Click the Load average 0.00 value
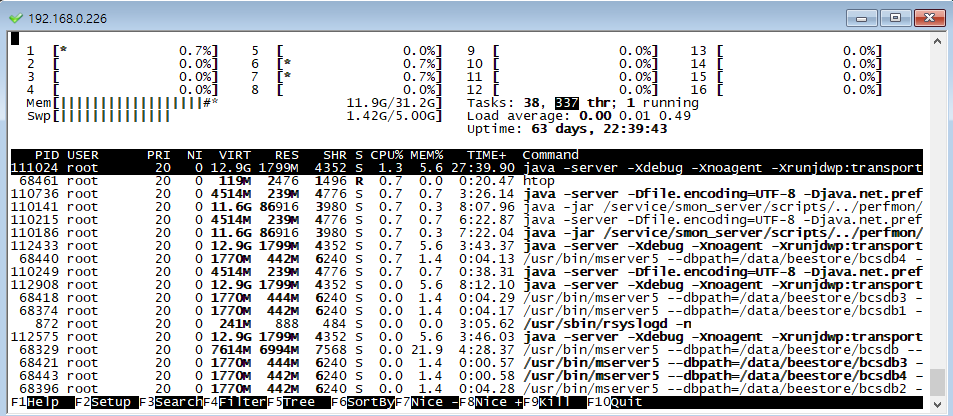Image resolution: width=953 pixels, height=416 pixels. click(x=595, y=116)
